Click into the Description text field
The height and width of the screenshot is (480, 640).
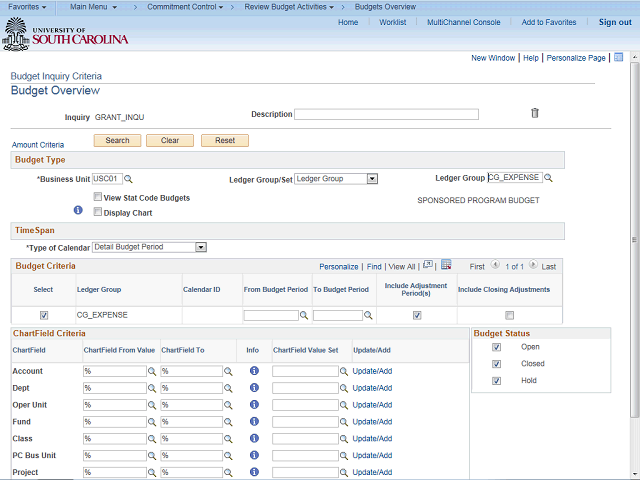[x=386, y=114]
